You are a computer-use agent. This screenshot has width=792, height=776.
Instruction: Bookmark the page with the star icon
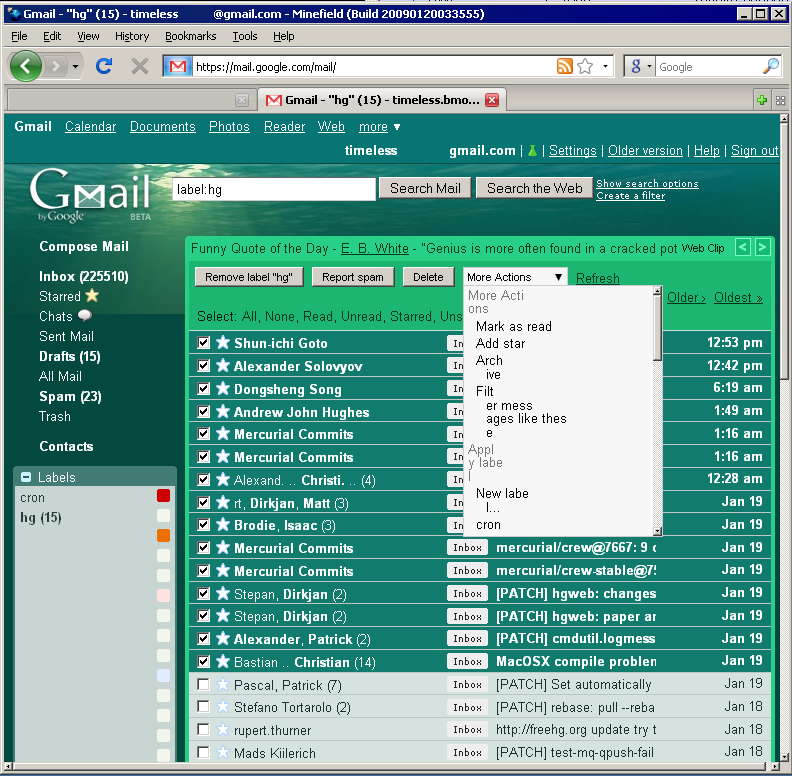[585, 66]
